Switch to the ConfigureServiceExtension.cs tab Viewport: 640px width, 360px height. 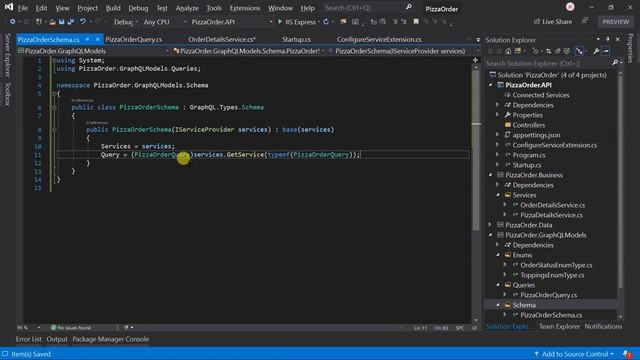click(x=379, y=40)
